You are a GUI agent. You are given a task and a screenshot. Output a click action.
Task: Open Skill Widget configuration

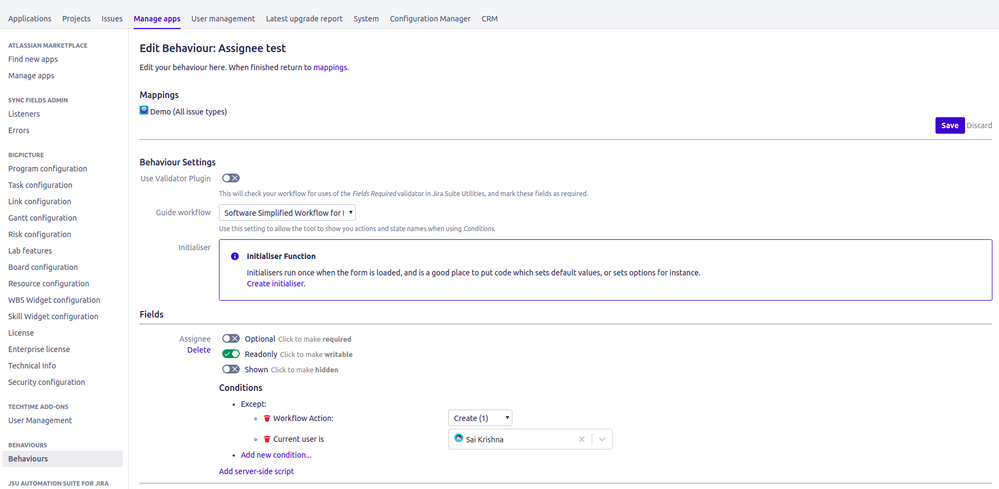tap(54, 317)
